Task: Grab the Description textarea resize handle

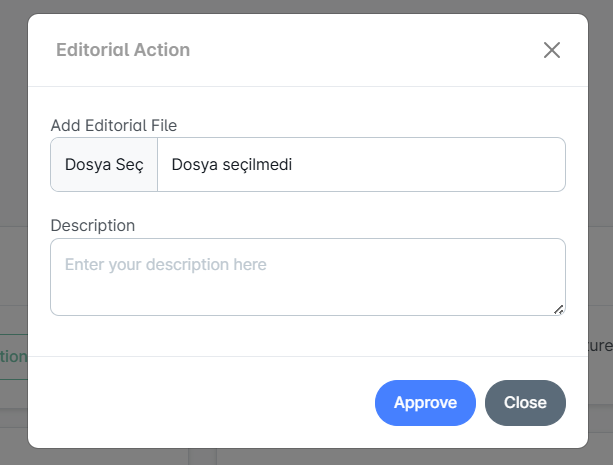Action: pyautogui.click(x=558, y=309)
